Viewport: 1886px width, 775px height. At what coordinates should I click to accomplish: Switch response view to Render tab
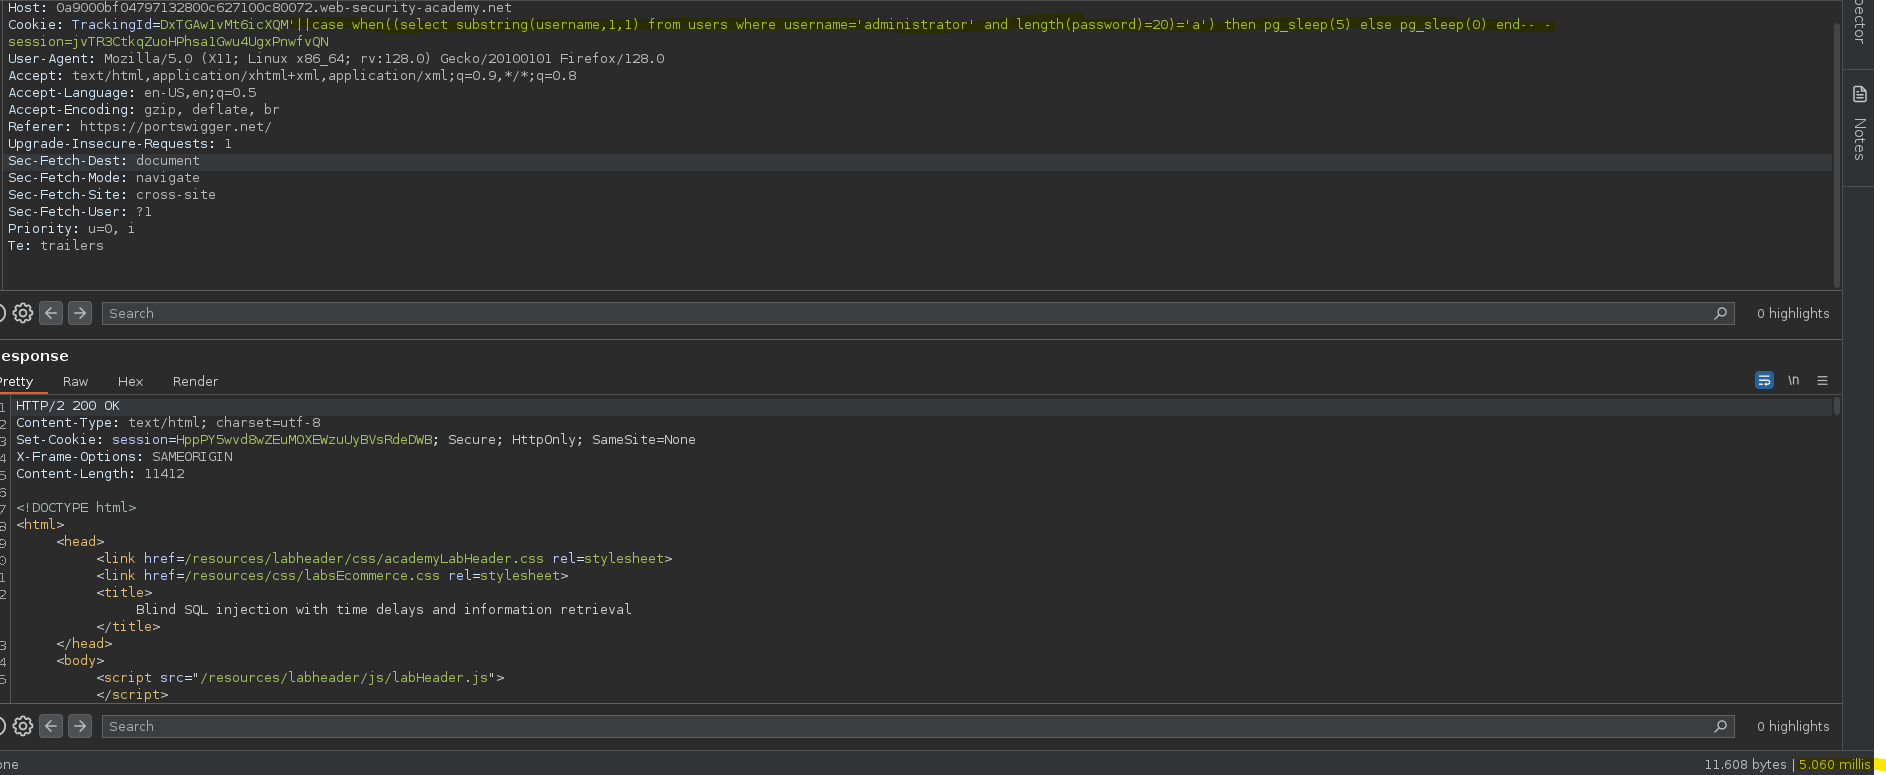(x=195, y=381)
